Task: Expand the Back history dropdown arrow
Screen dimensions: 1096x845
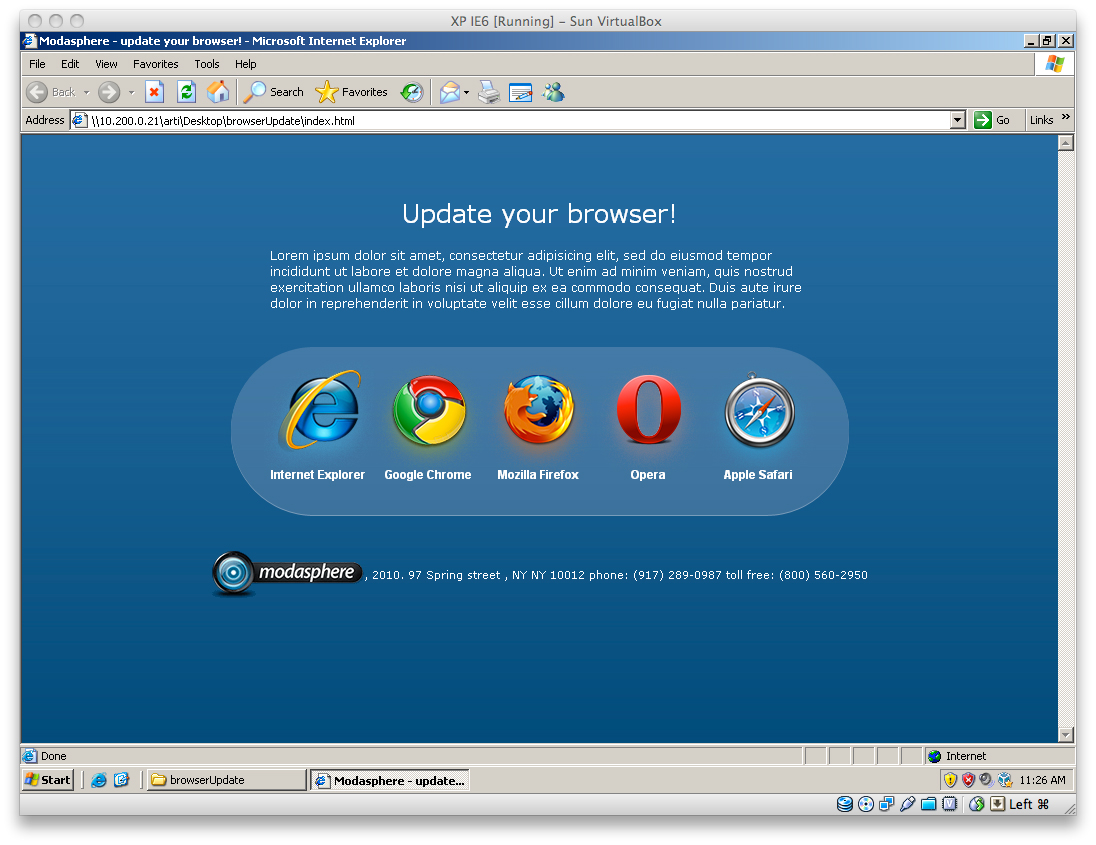Action: click(87, 92)
